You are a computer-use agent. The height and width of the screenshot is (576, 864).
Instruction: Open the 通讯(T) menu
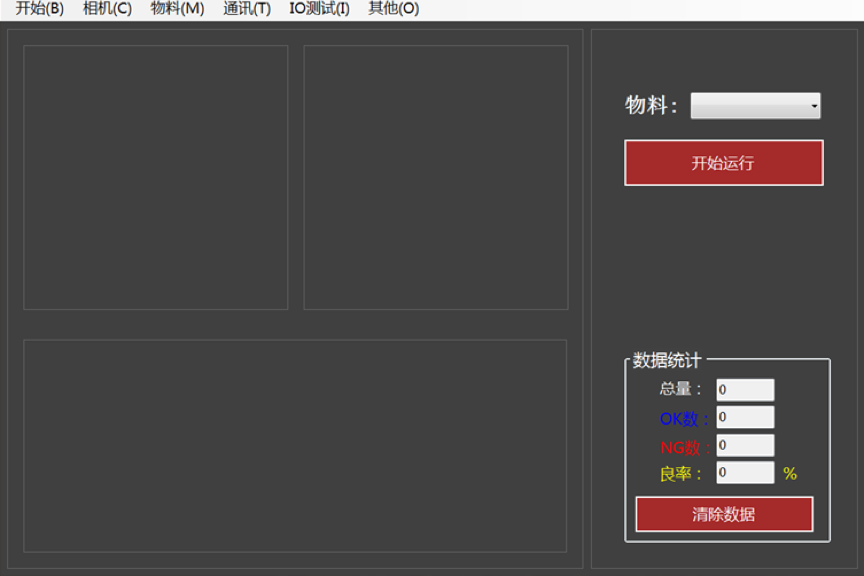pyautogui.click(x=247, y=9)
